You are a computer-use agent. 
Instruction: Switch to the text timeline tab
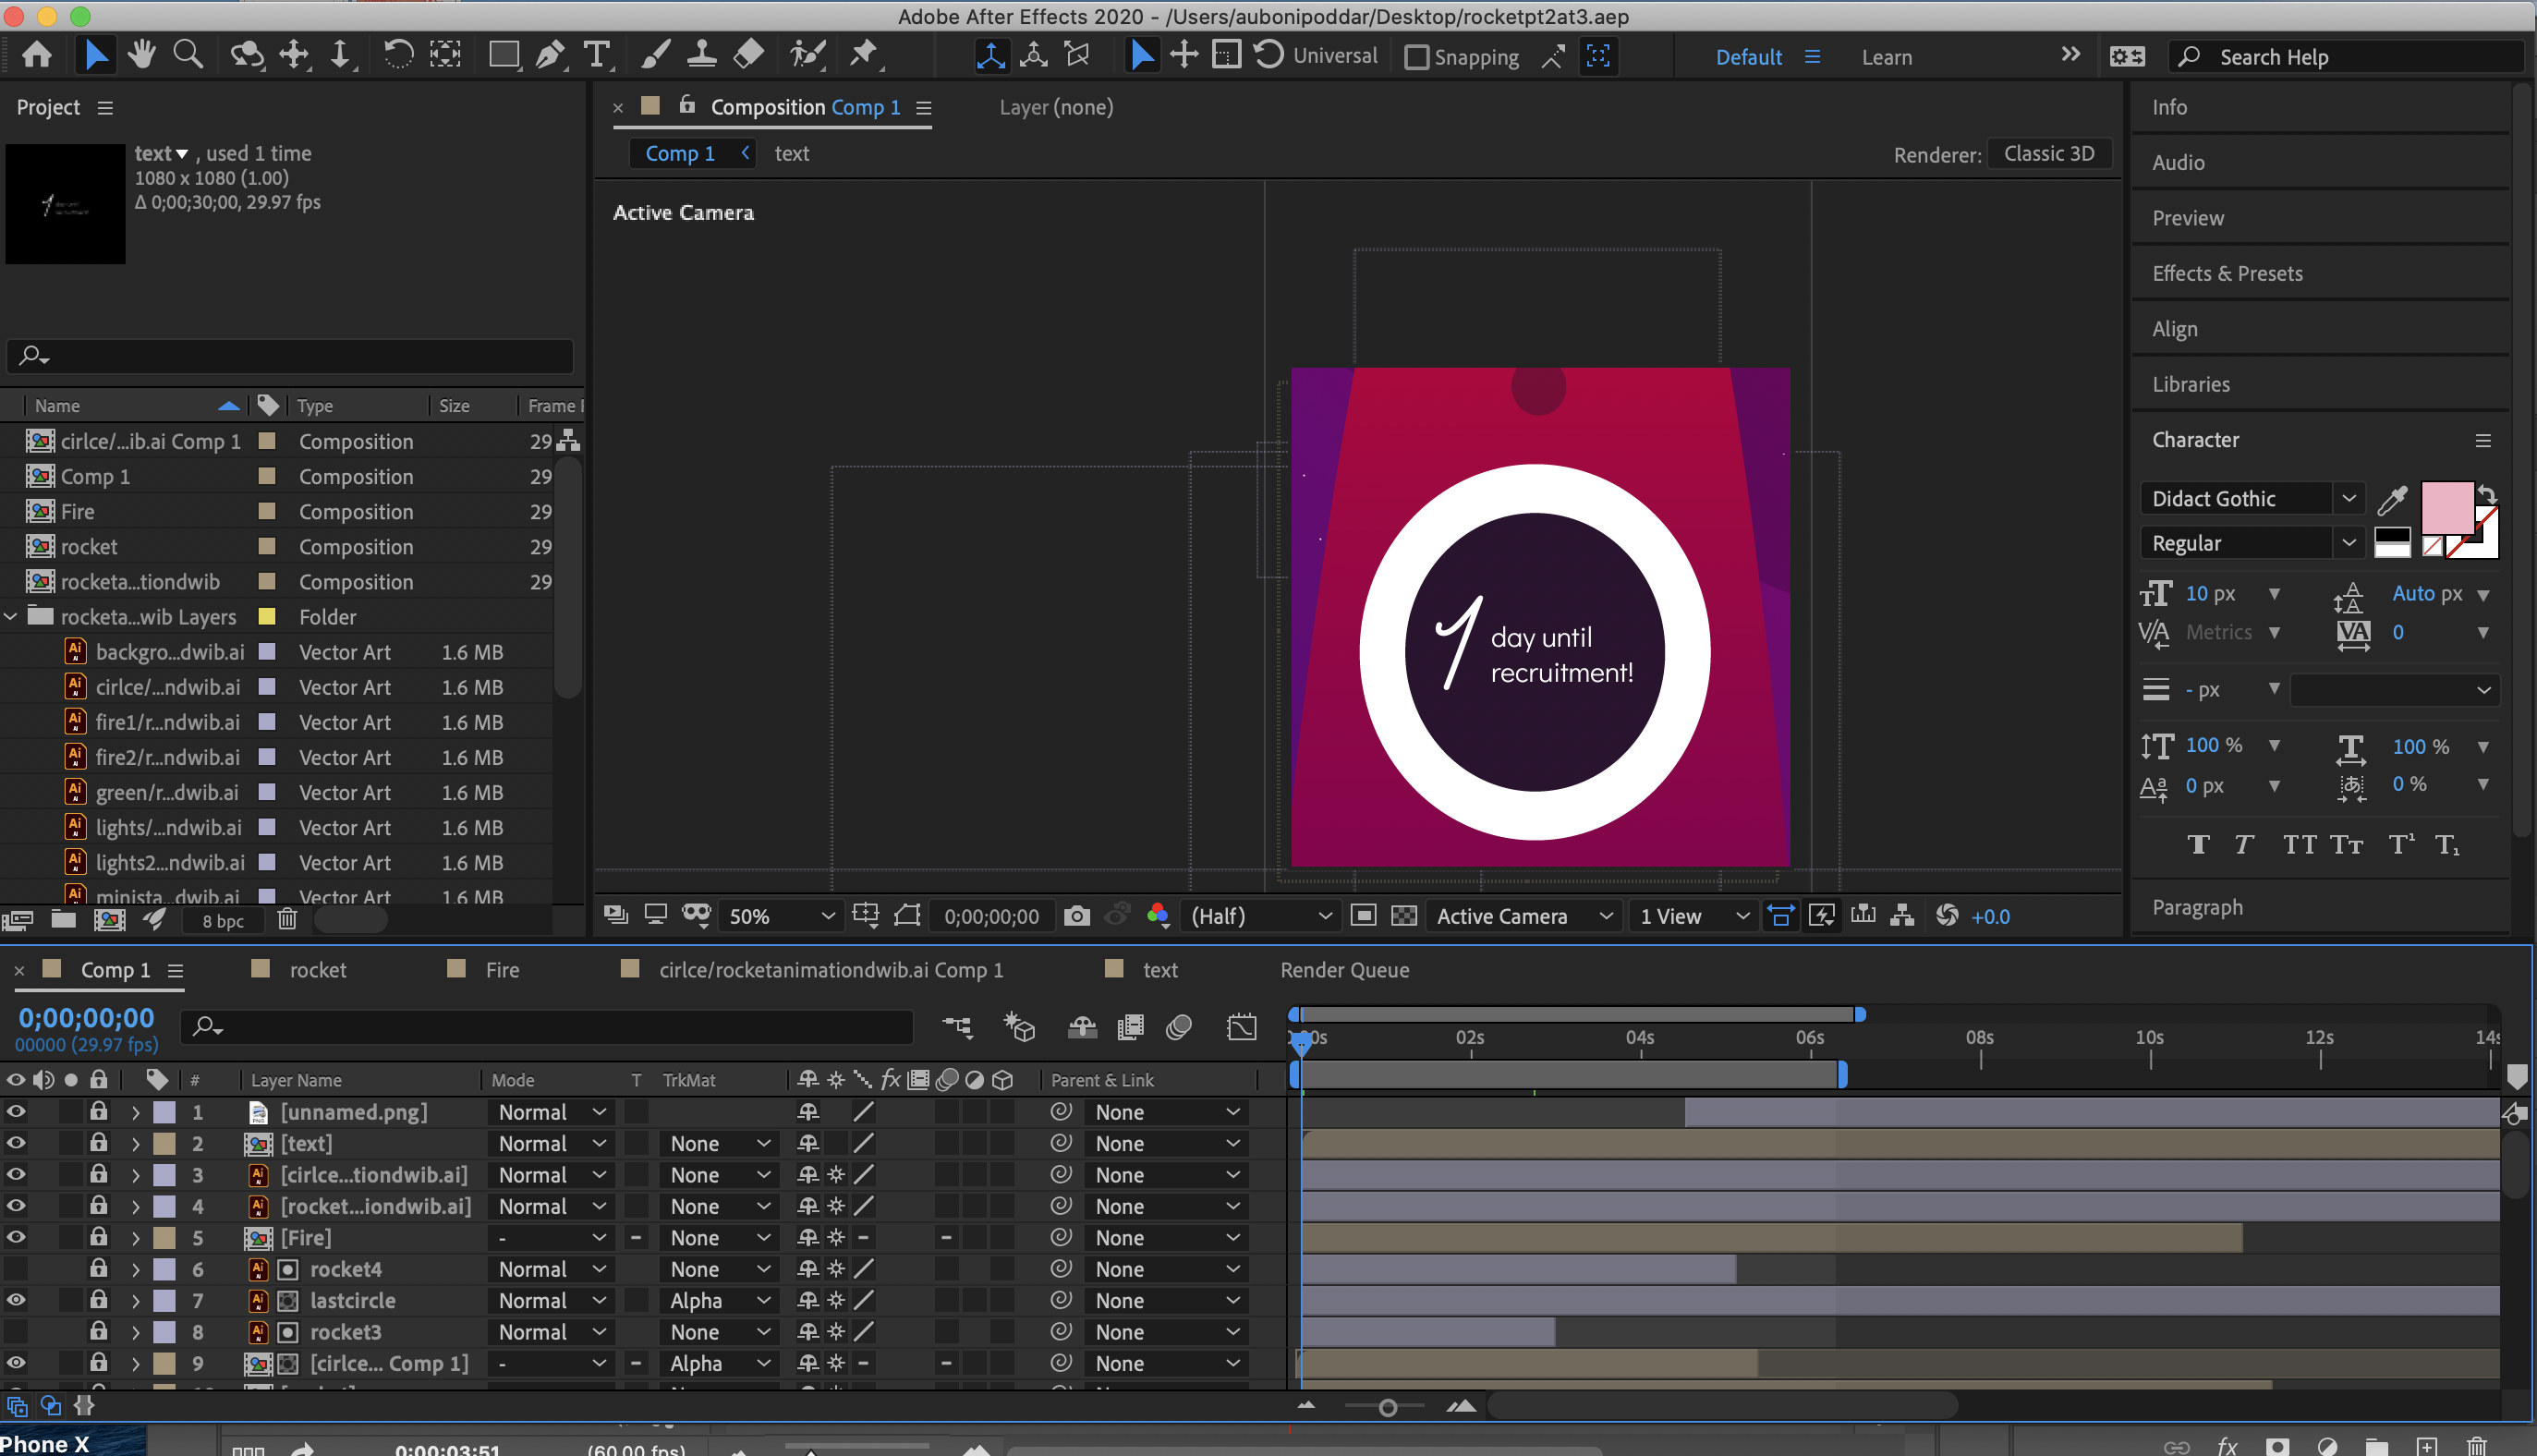1160,970
